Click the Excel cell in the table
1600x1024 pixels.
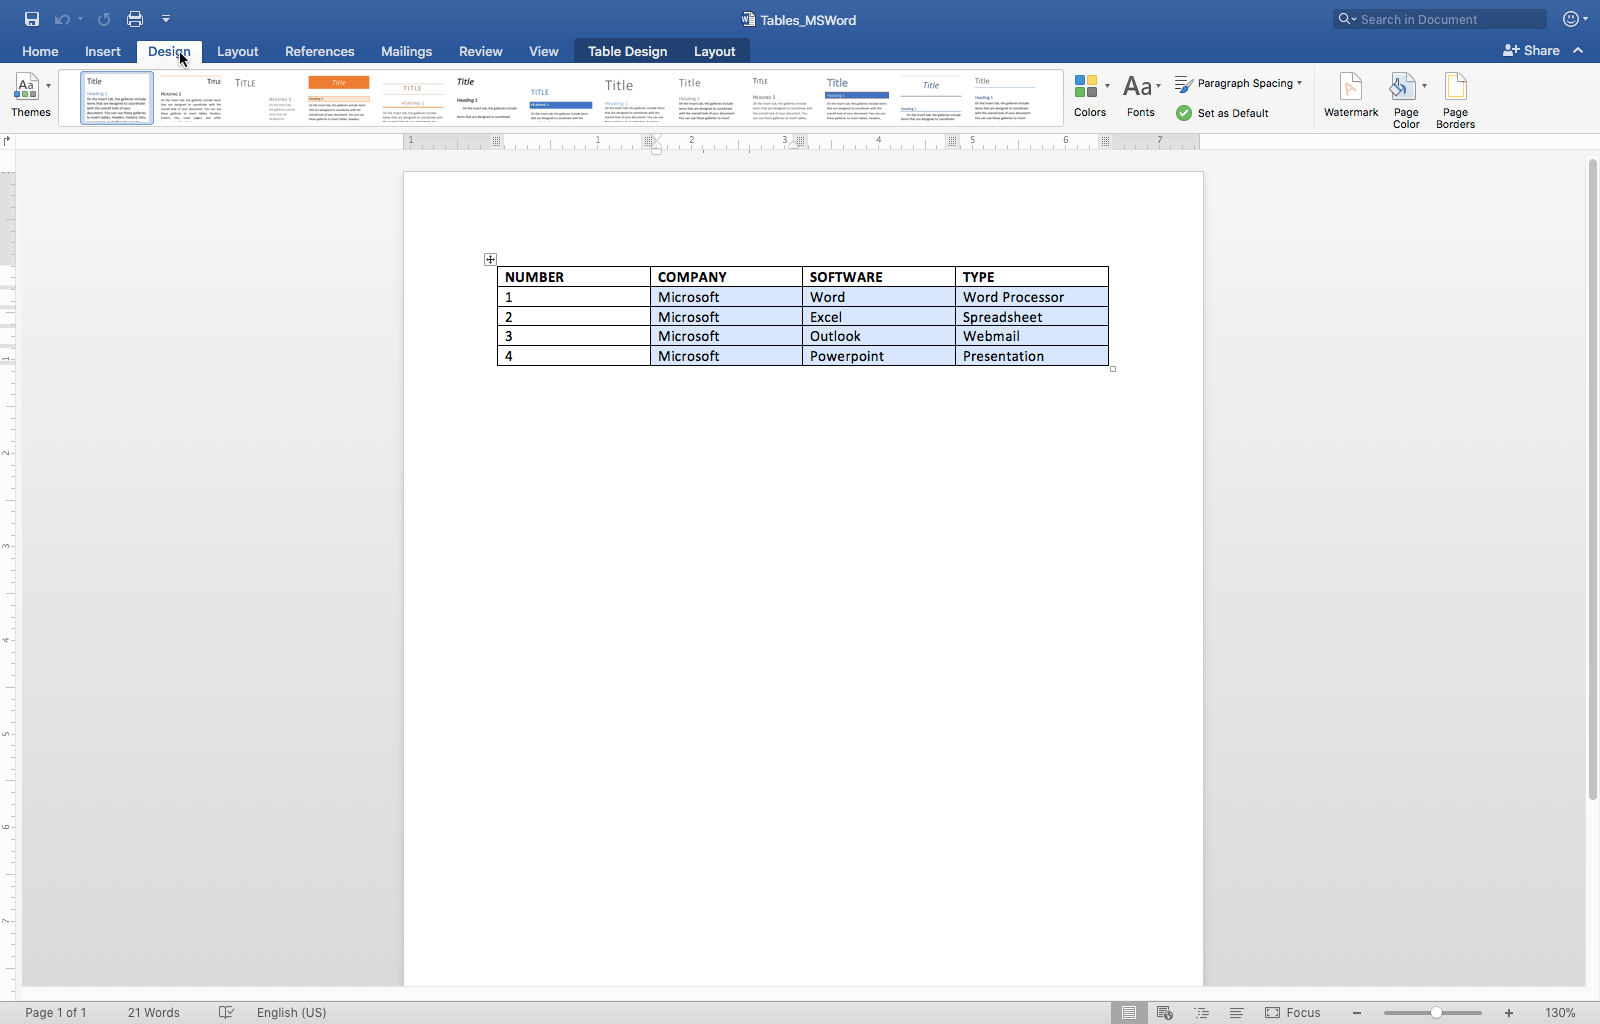click(x=879, y=317)
